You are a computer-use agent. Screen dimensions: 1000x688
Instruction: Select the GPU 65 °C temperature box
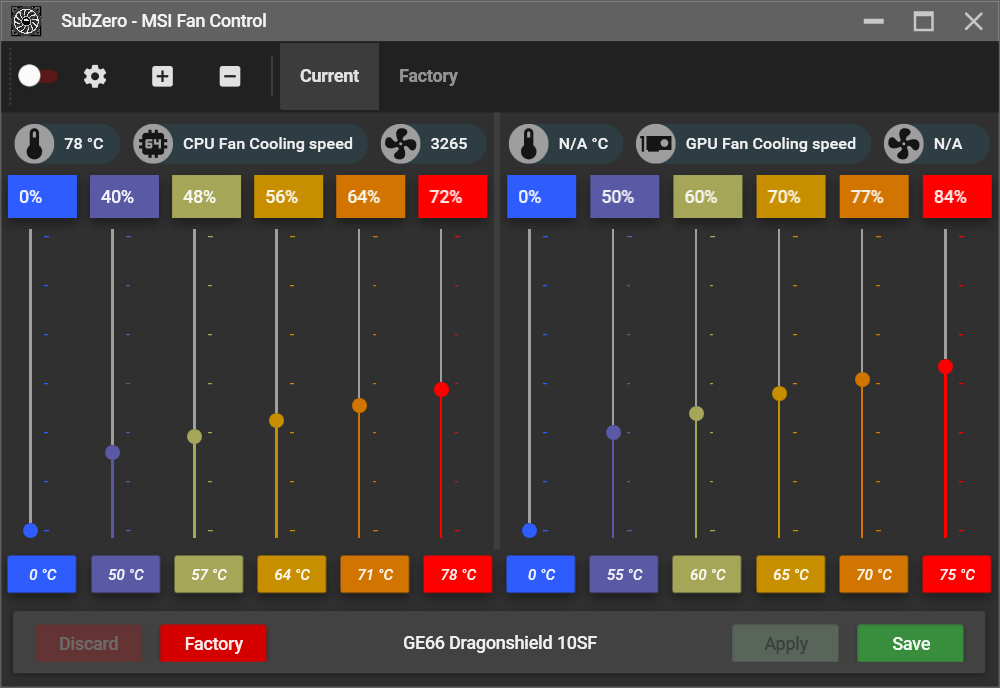click(790, 575)
